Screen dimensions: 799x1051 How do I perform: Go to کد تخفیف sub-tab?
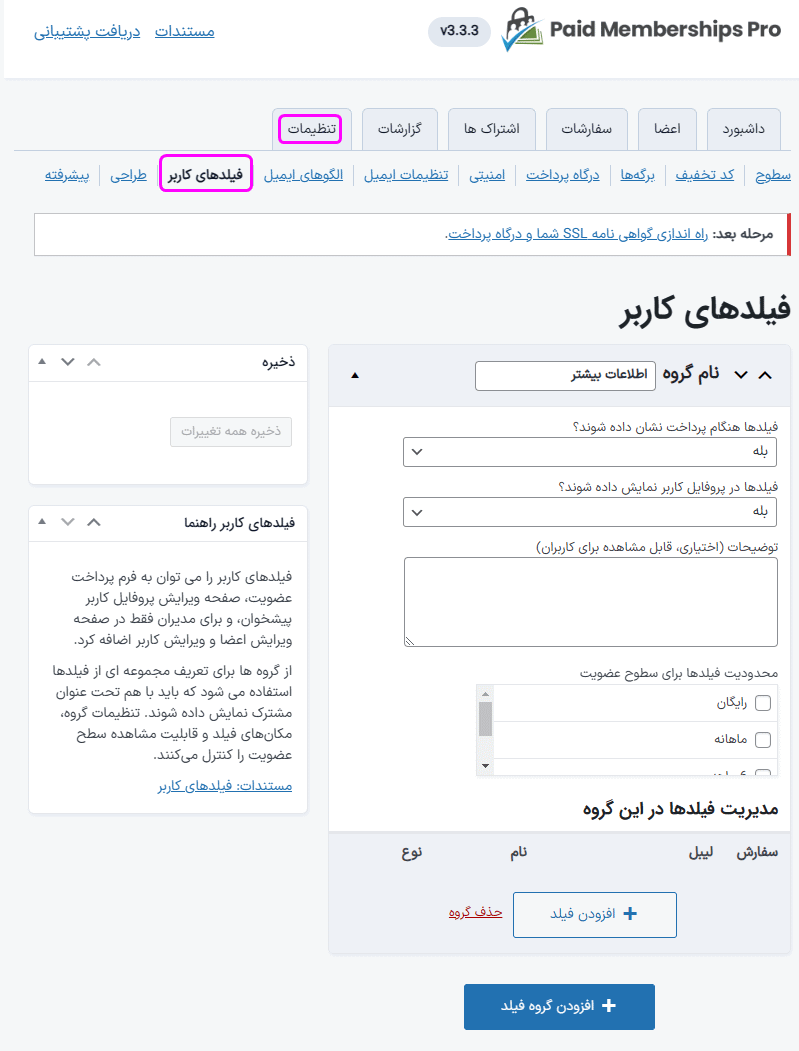click(x=704, y=175)
